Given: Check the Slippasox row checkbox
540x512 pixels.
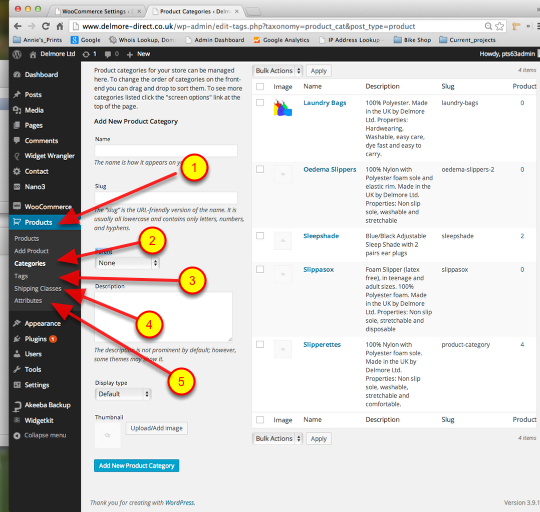Looking at the screenshot, I should coord(260,269).
